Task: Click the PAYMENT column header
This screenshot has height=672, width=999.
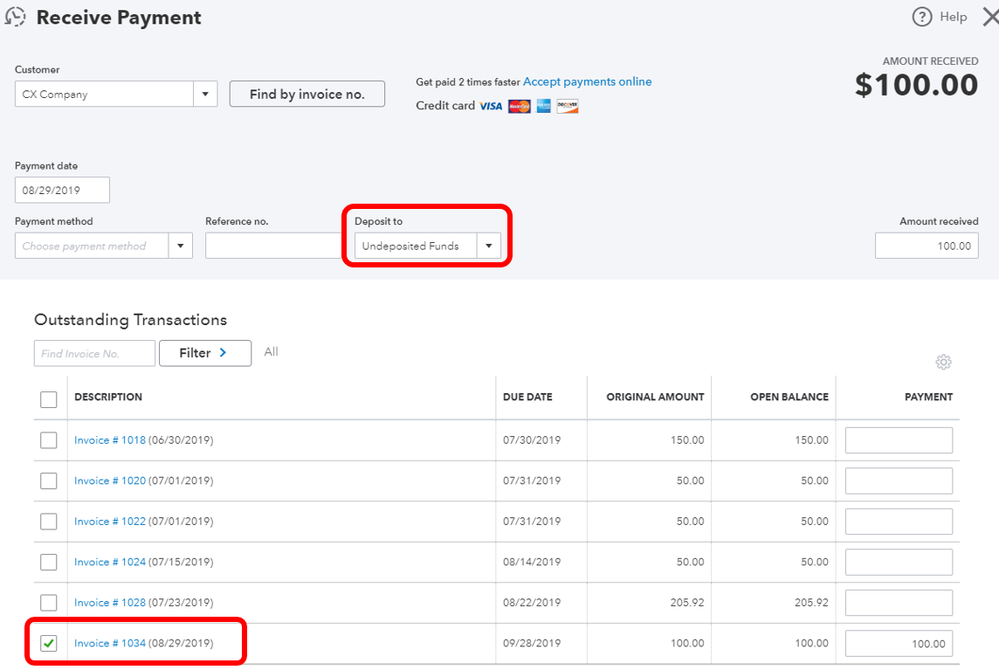Action: click(x=928, y=397)
